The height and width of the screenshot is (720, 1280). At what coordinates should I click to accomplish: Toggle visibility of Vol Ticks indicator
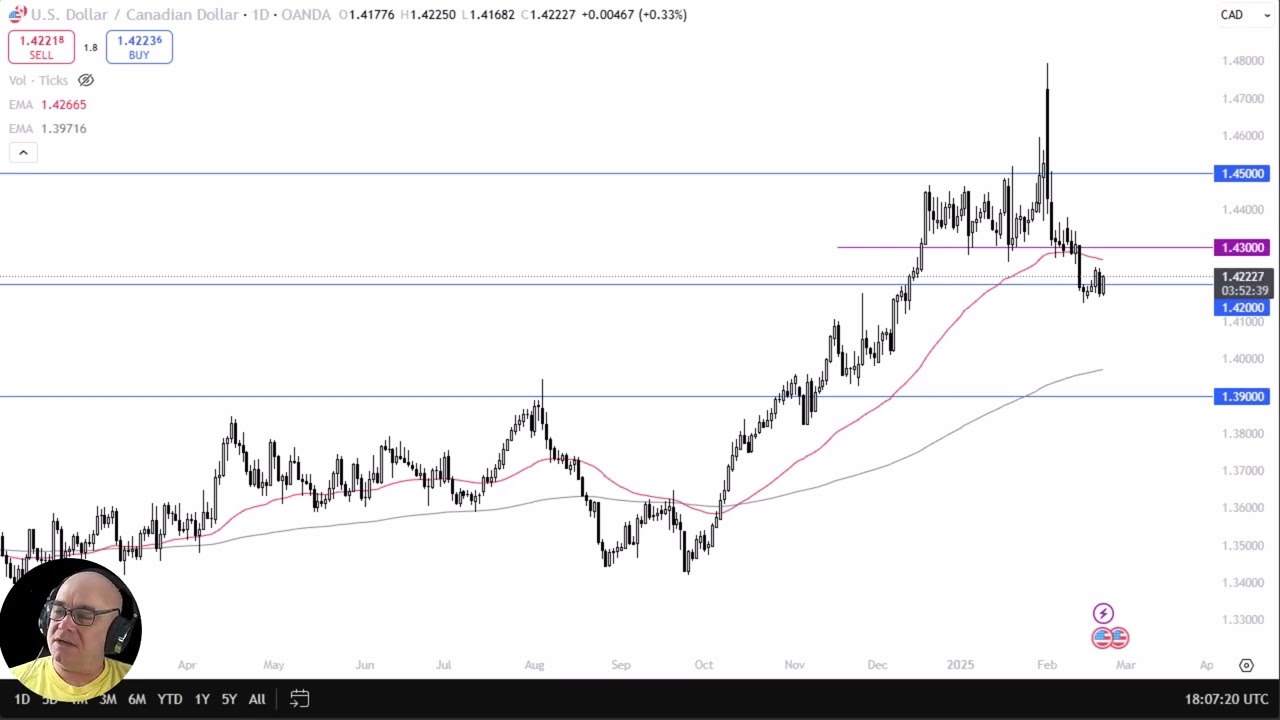tap(86, 80)
